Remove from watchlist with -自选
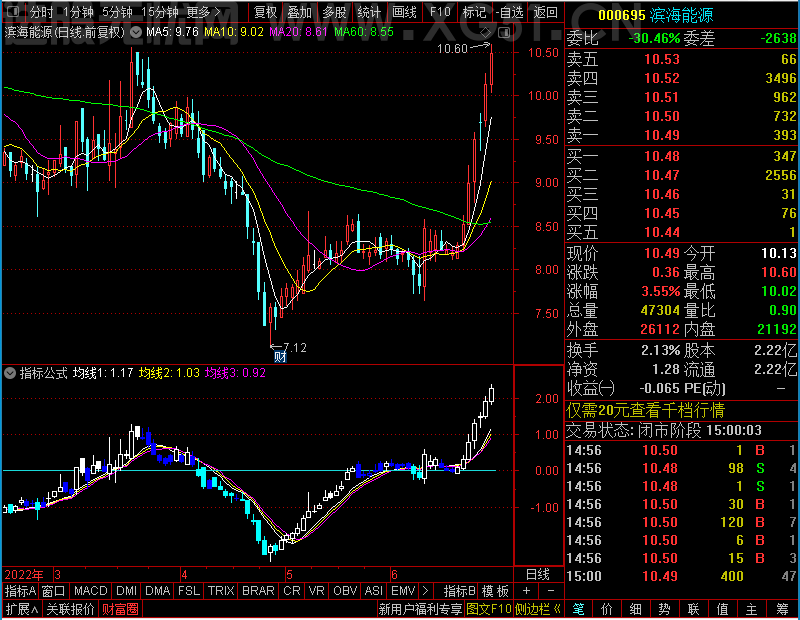800x620 pixels. point(510,12)
